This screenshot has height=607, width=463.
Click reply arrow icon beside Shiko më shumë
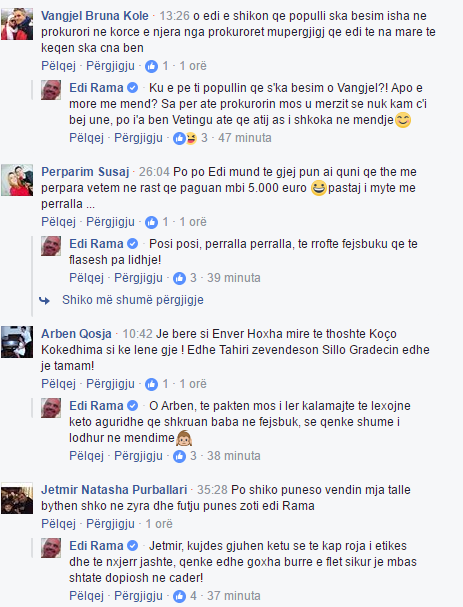[45, 300]
